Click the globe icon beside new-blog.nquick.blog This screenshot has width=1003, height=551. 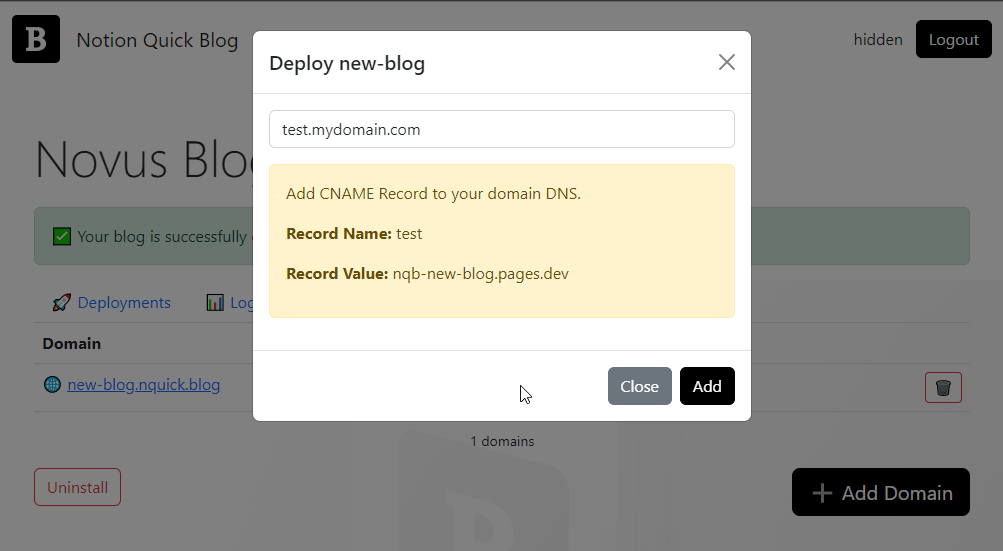click(53, 385)
